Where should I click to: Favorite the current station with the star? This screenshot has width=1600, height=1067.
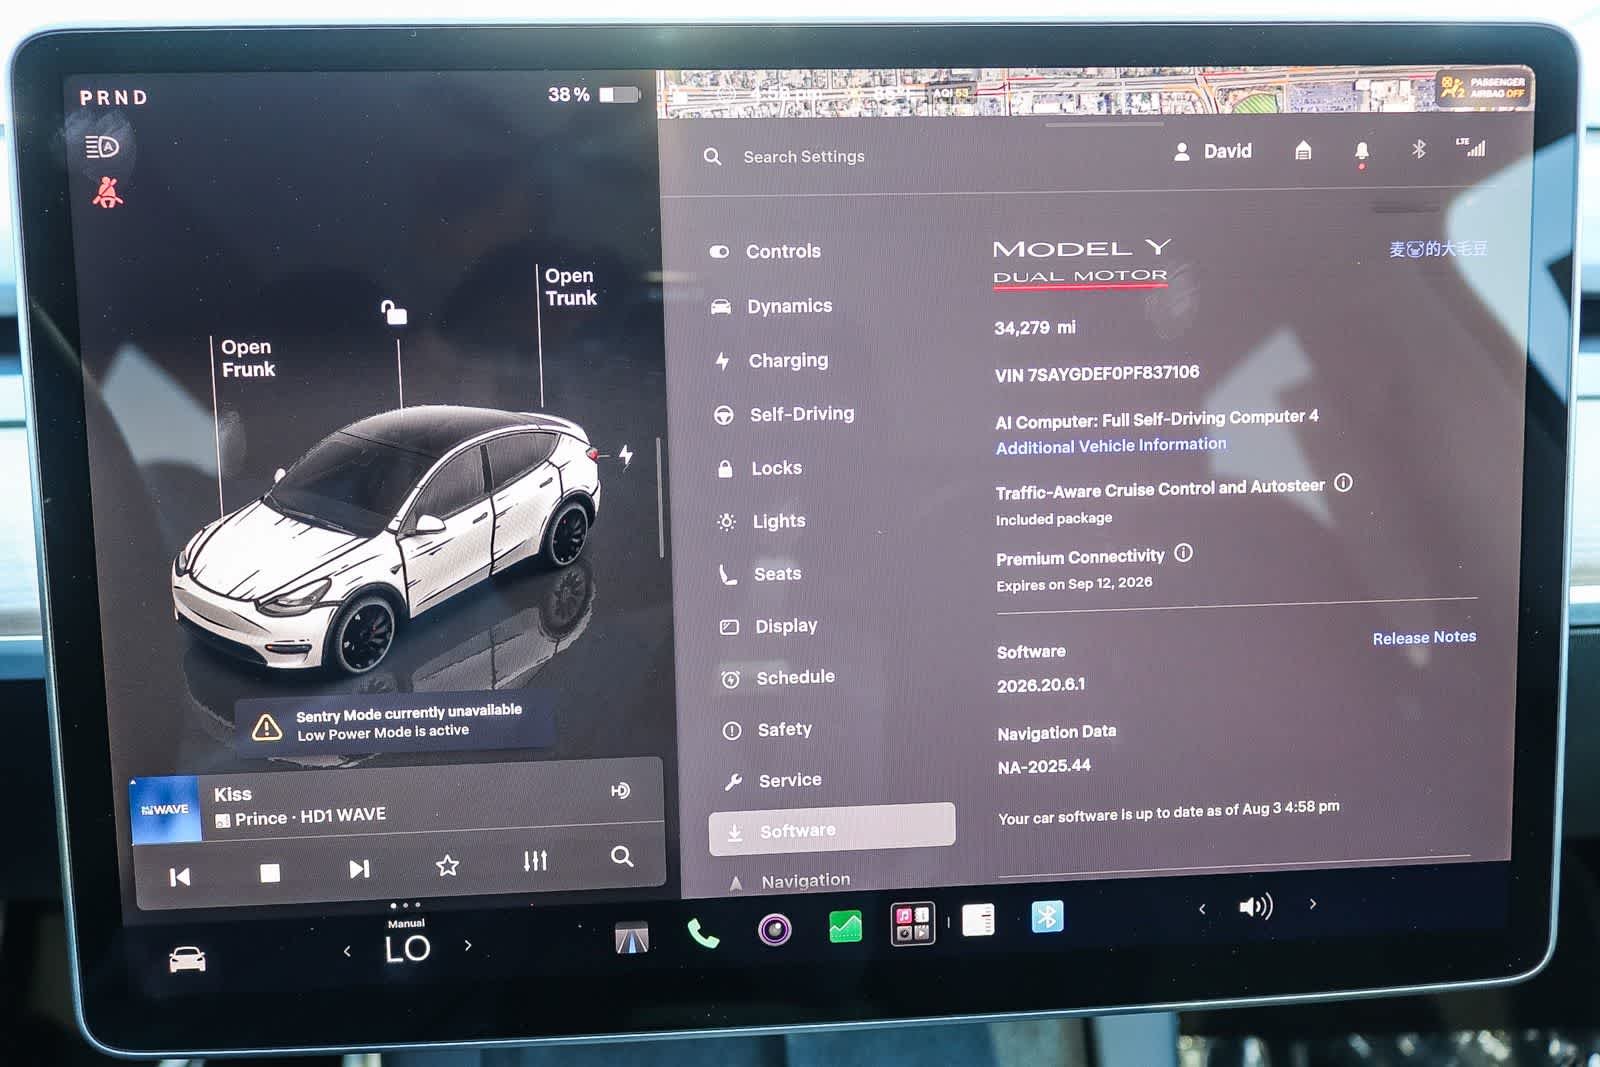coord(447,865)
